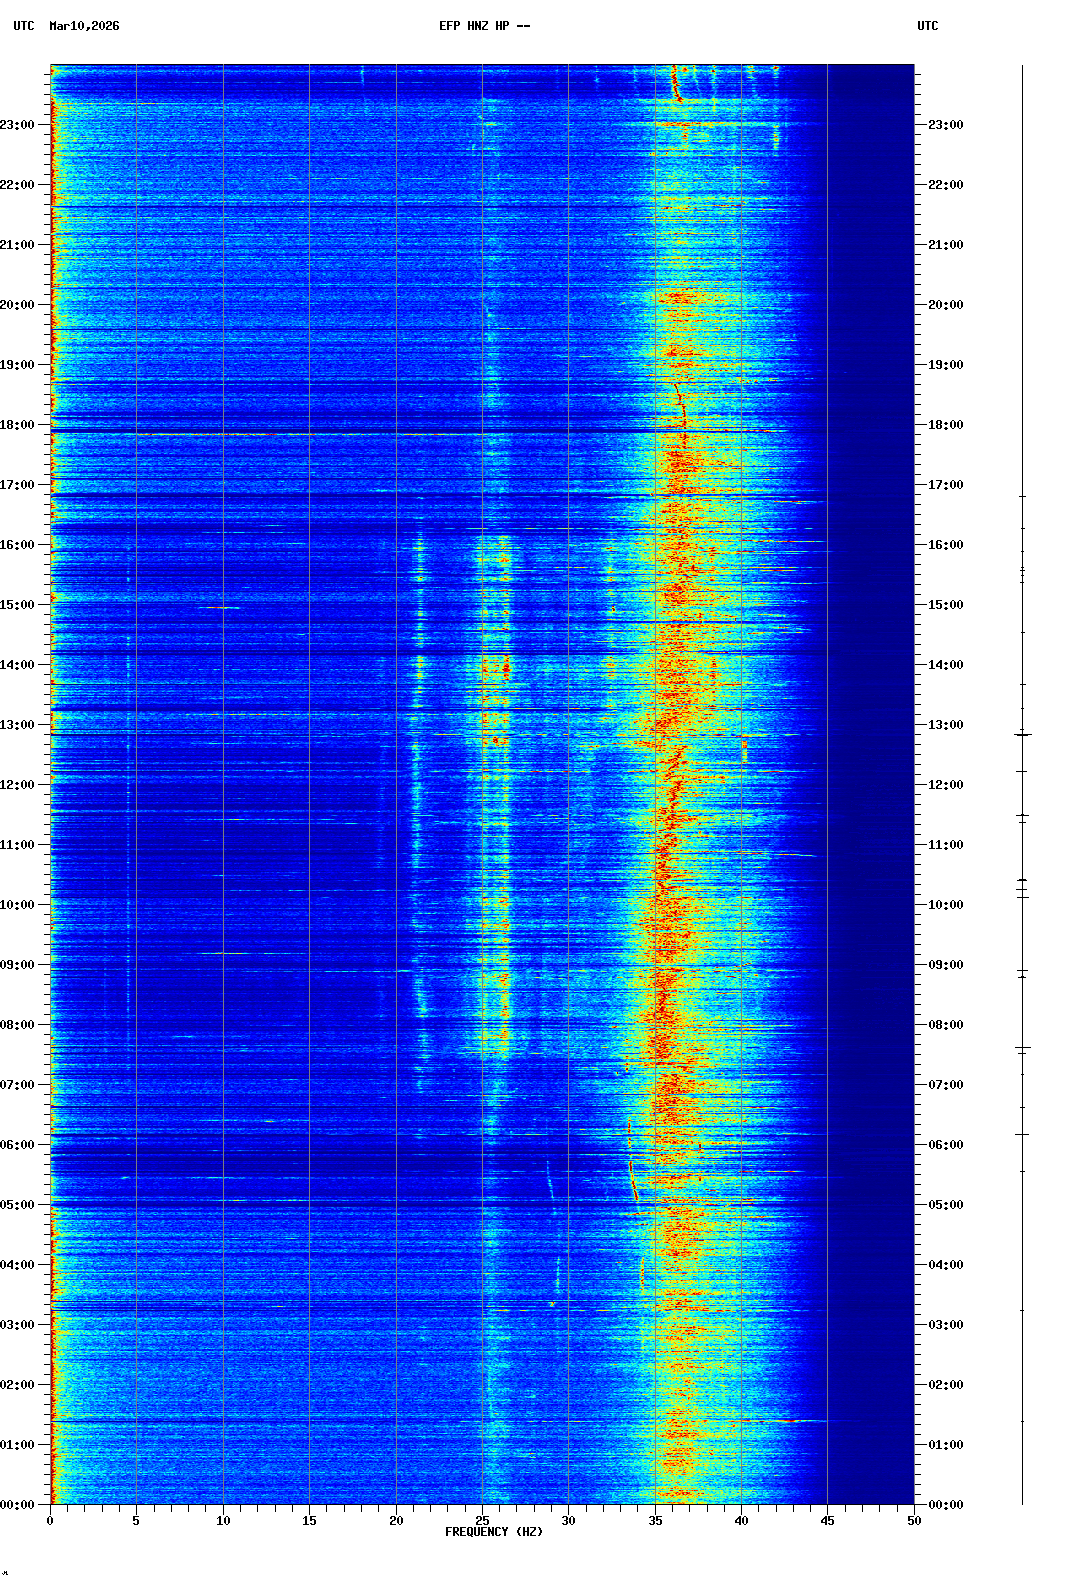Select the 21:00 marker on right time axis

click(945, 245)
